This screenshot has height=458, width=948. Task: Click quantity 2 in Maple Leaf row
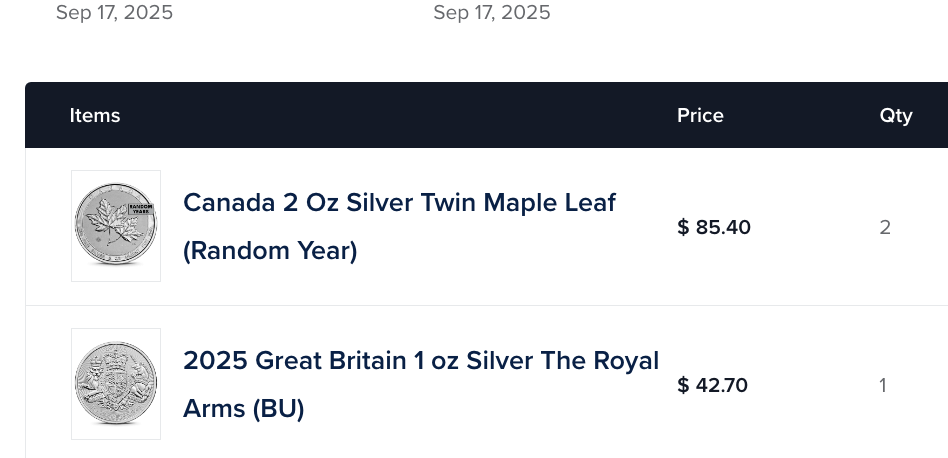click(x=885, y=227)
